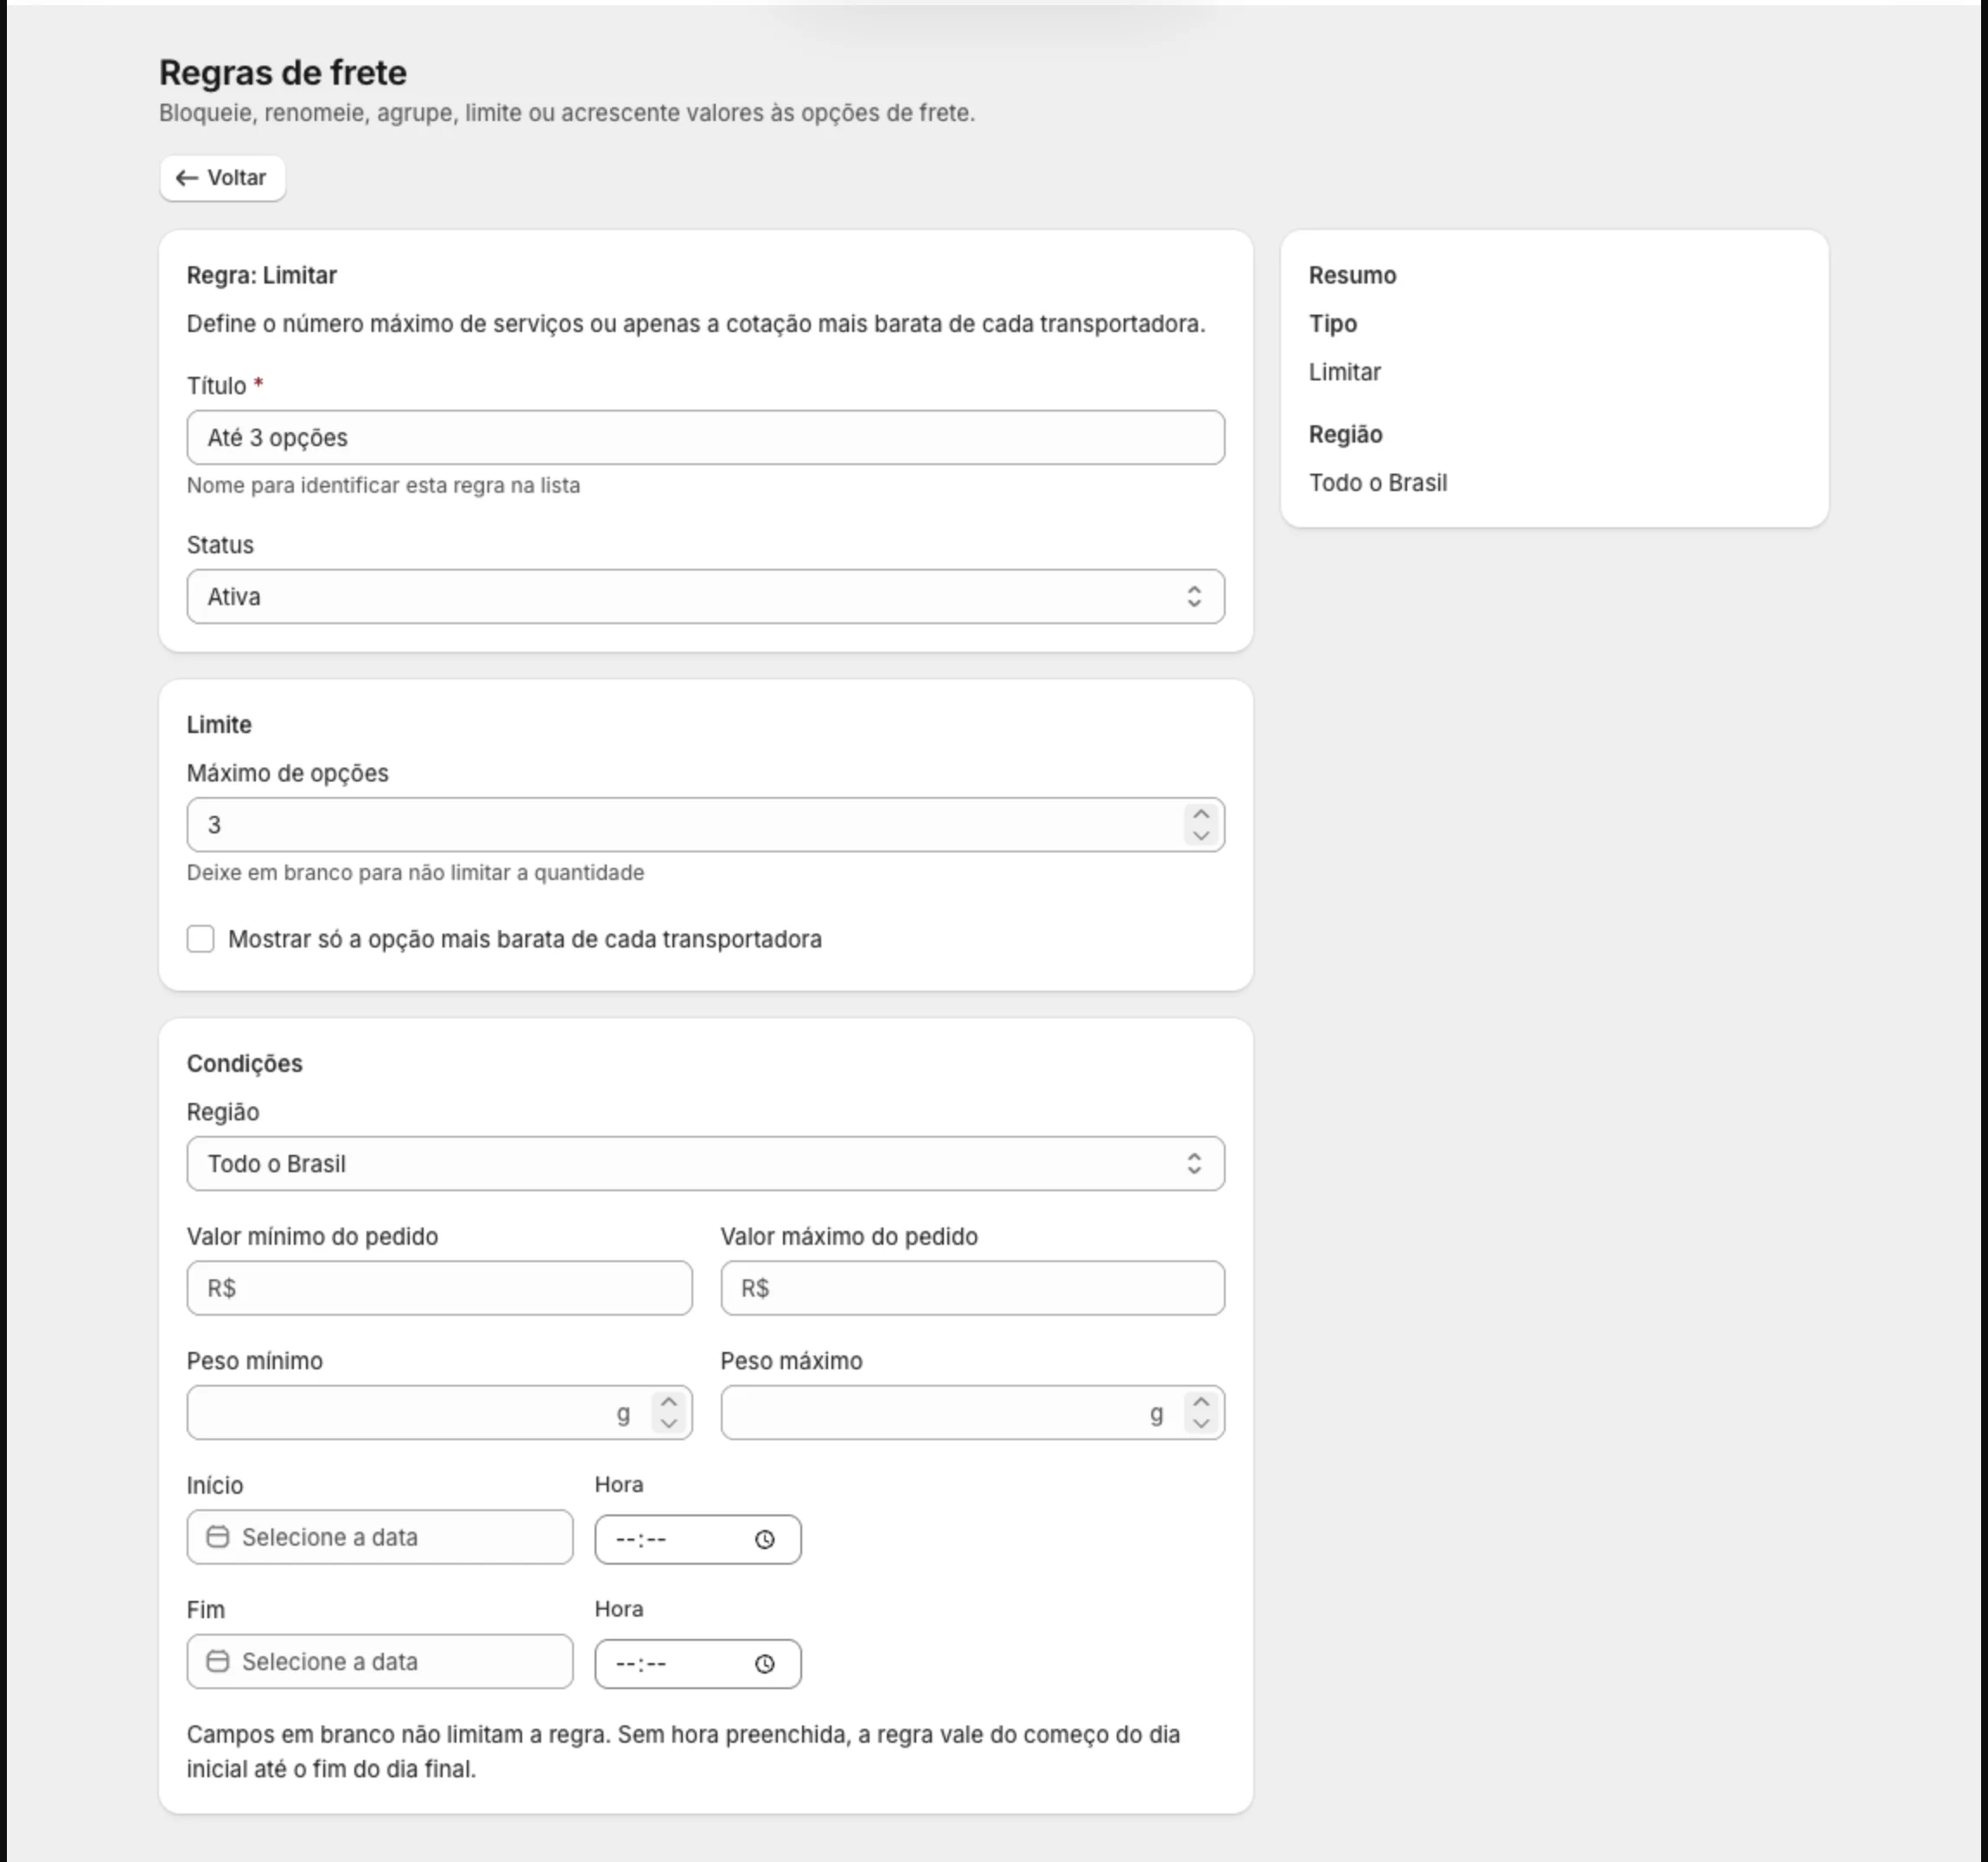Increment Peso máximo with up arrow

tap(1201, 1402)
